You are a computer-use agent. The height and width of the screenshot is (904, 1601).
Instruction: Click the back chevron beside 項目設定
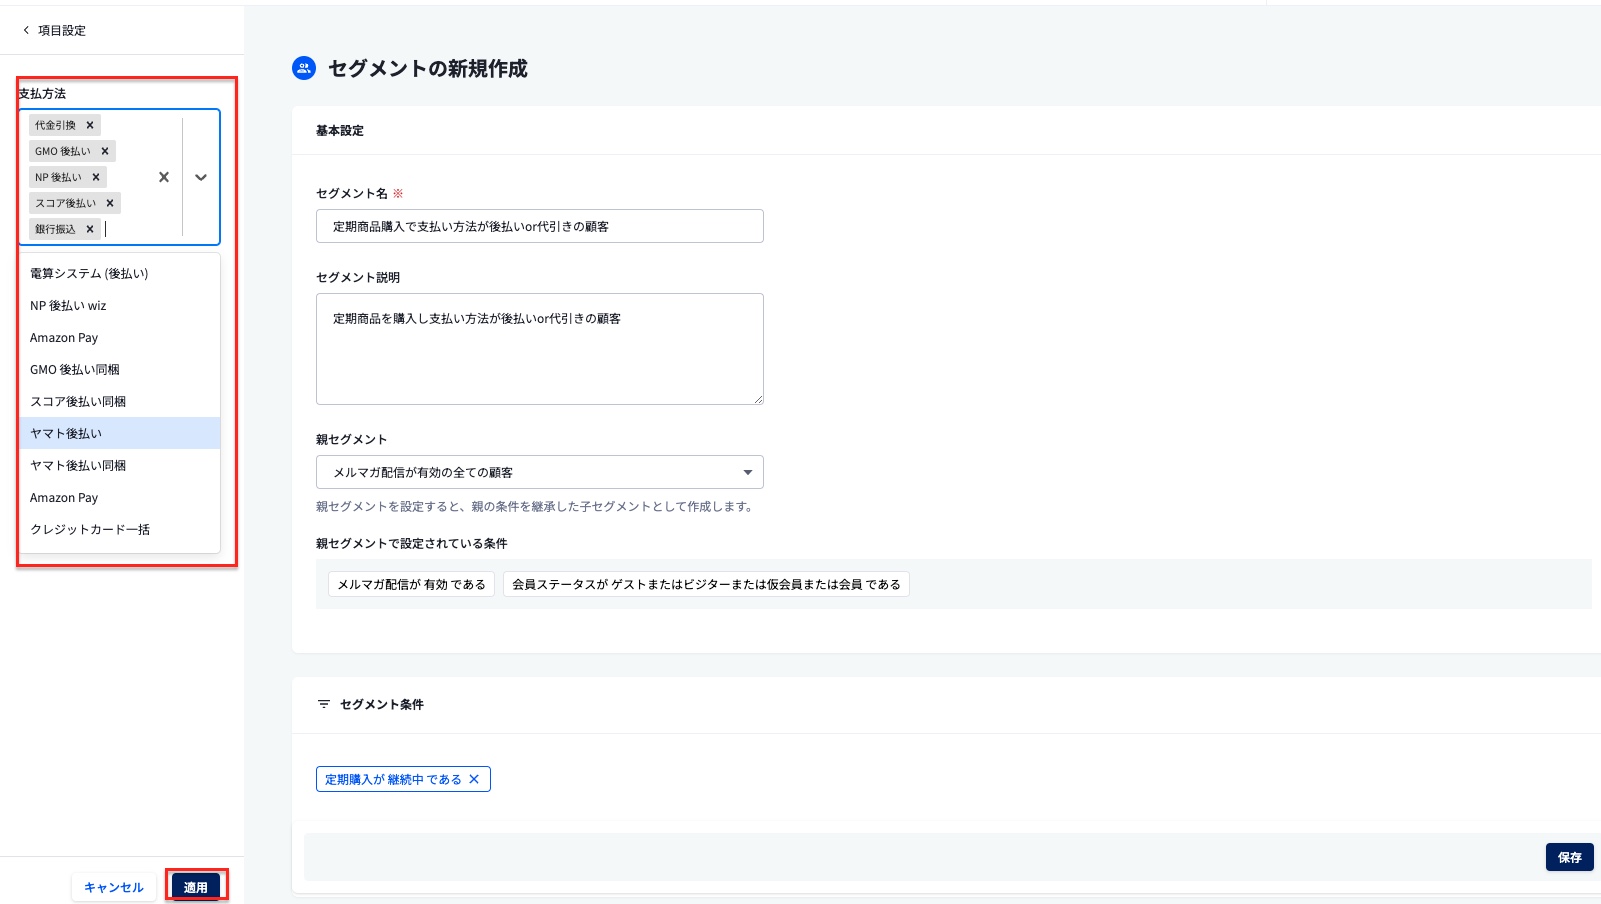(x=24, y=30)
